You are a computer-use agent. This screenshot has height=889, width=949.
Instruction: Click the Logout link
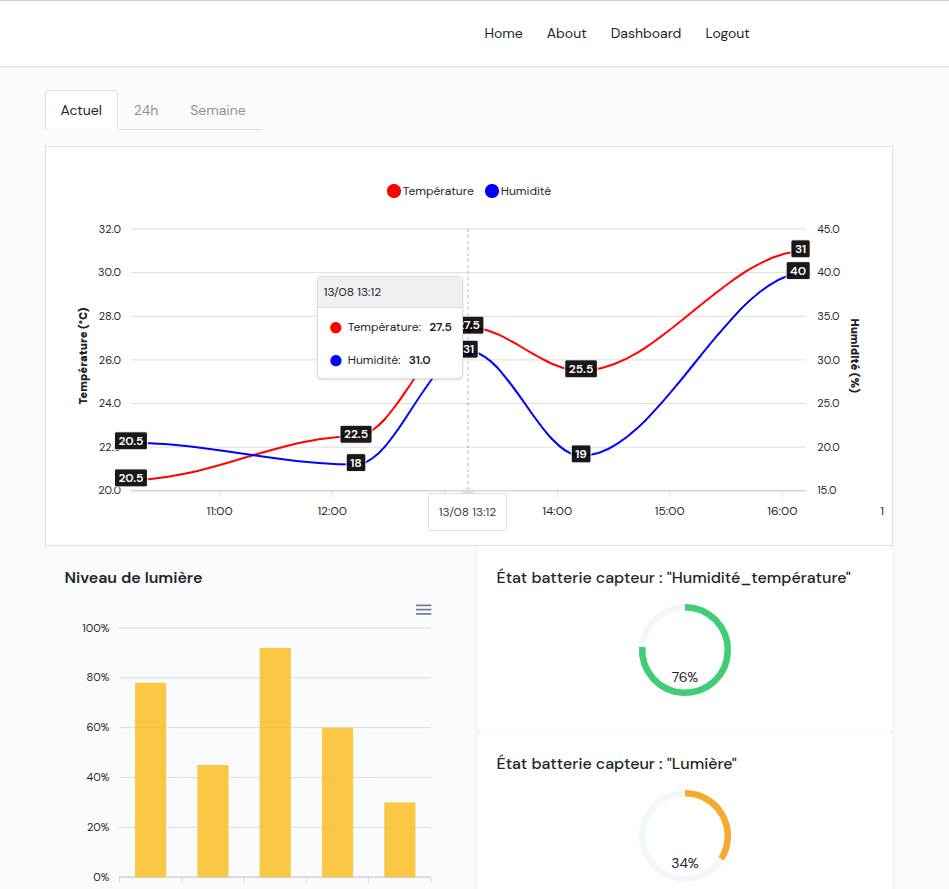(727, 33)
